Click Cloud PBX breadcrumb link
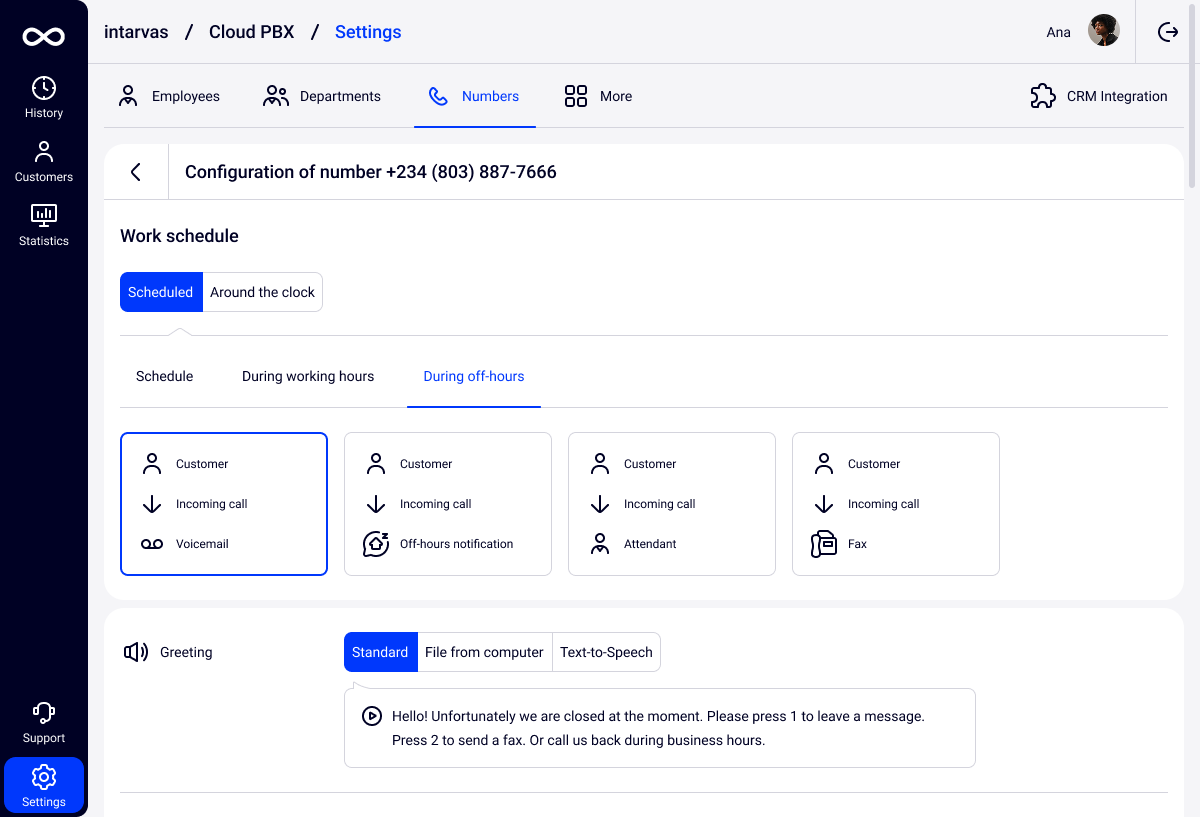 coord(251,32)
